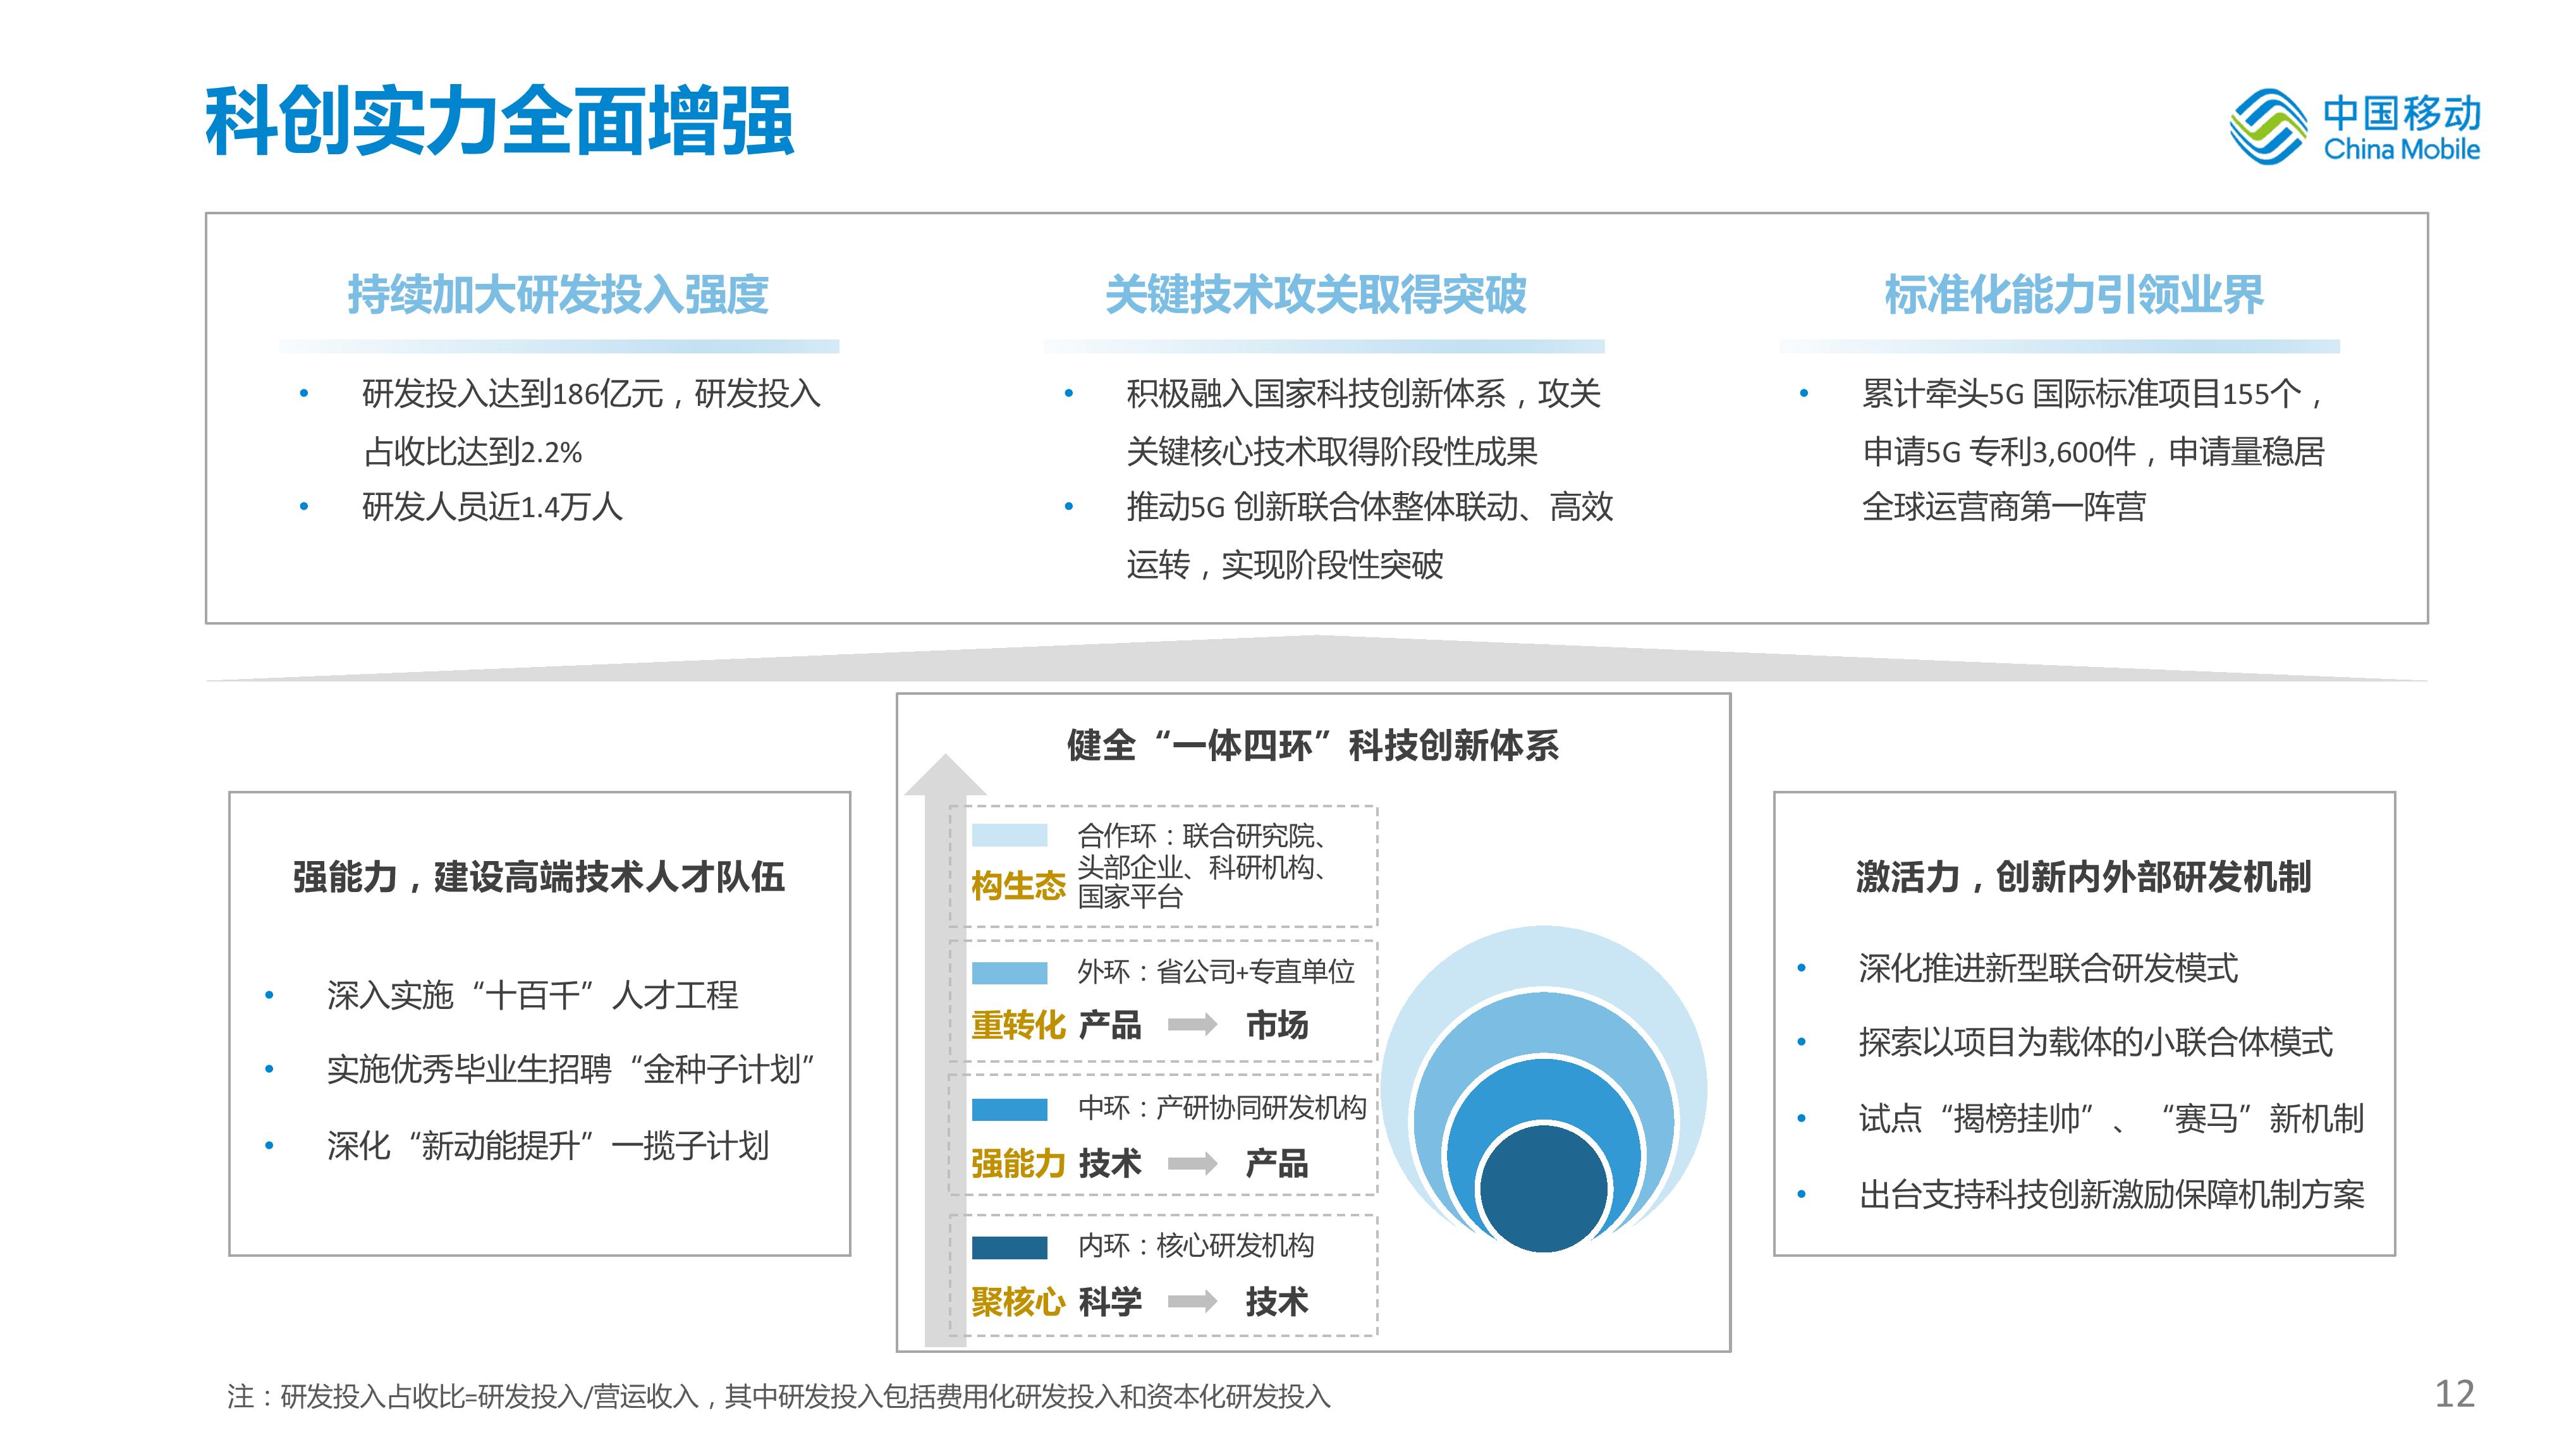Click the lightest blue 合作环 legend swatch

click(1009, 835)
